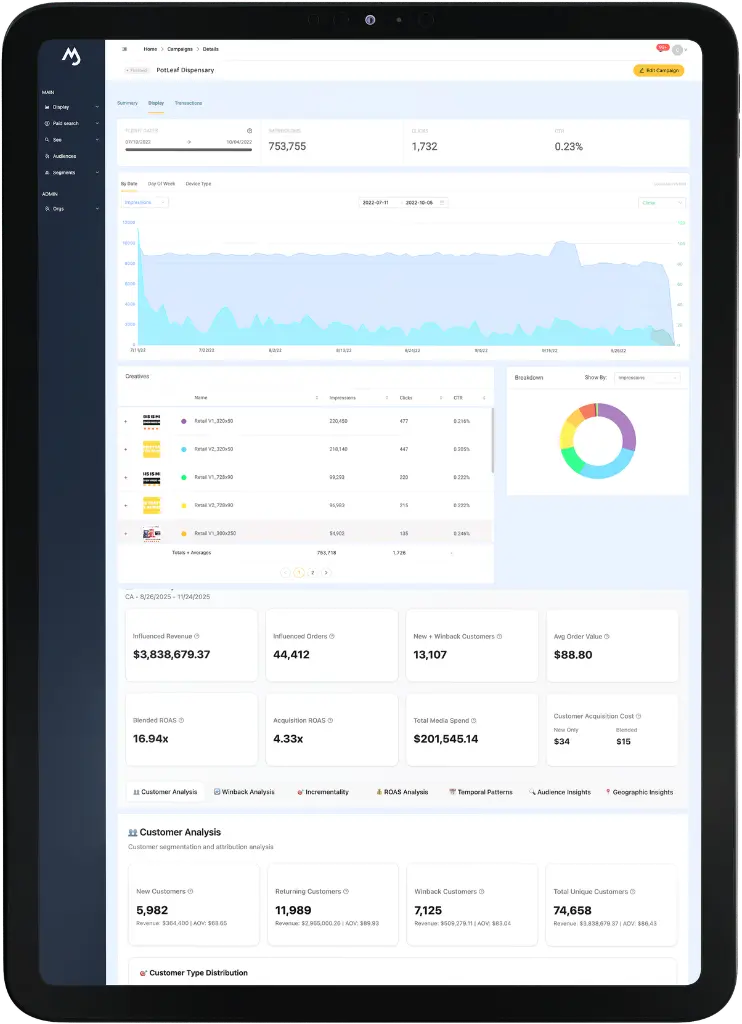Click the Blended ROAS info icon

point(182,720)
